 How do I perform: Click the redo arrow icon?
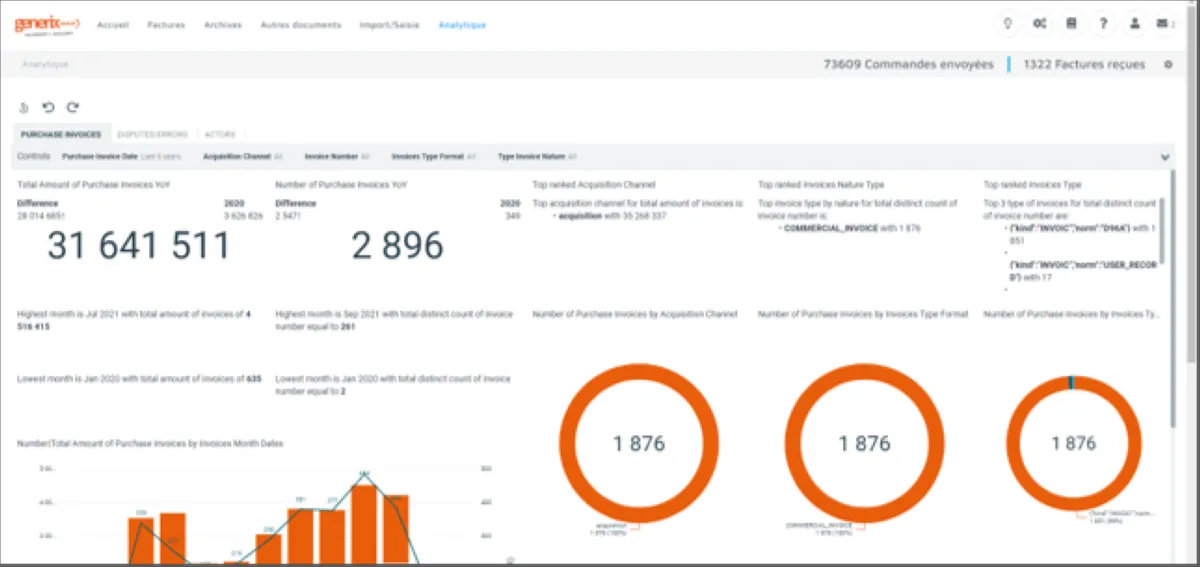coord(72,108)
